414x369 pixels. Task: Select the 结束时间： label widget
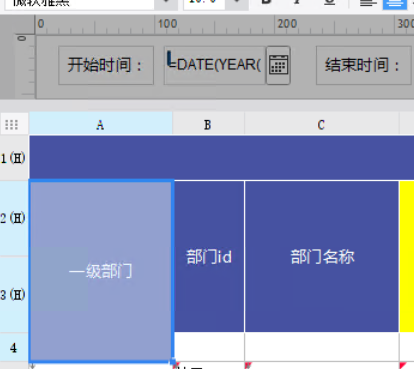pos(364,65)
